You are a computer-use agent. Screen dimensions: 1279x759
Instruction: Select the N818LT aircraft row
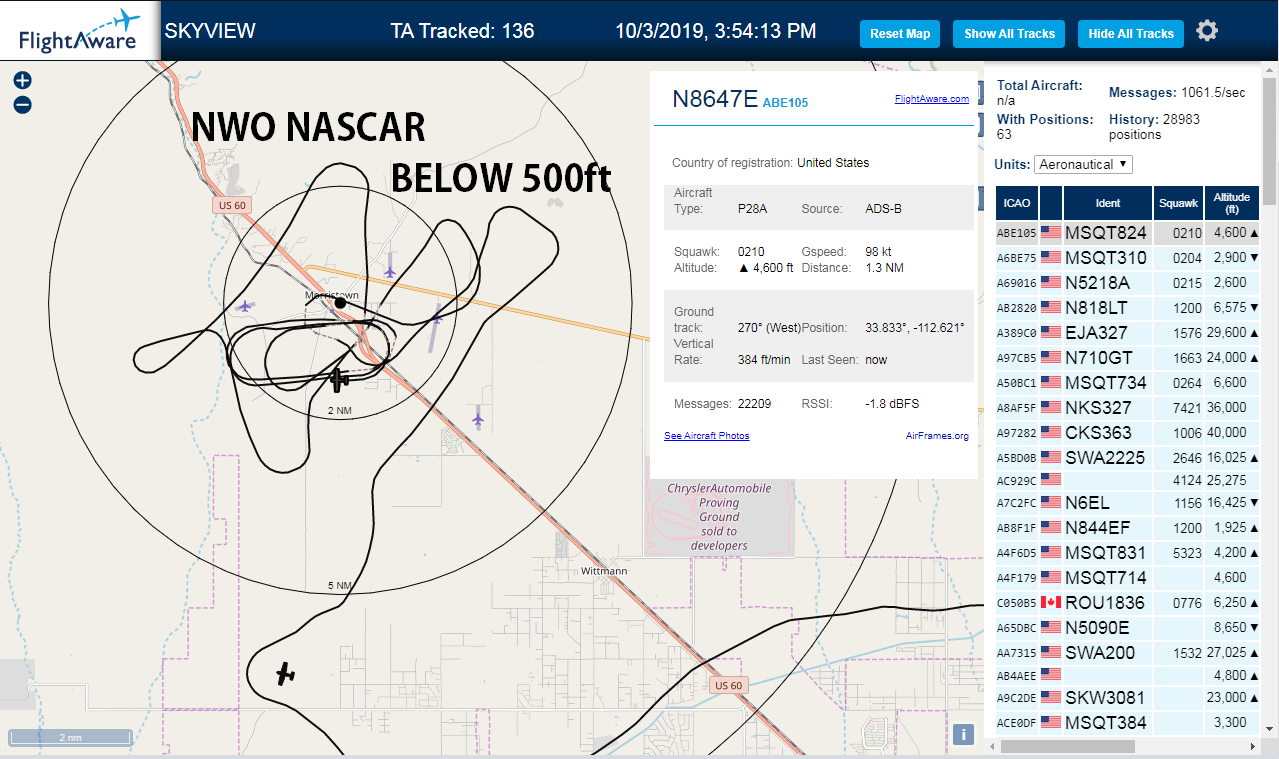tap(1128, 308)
